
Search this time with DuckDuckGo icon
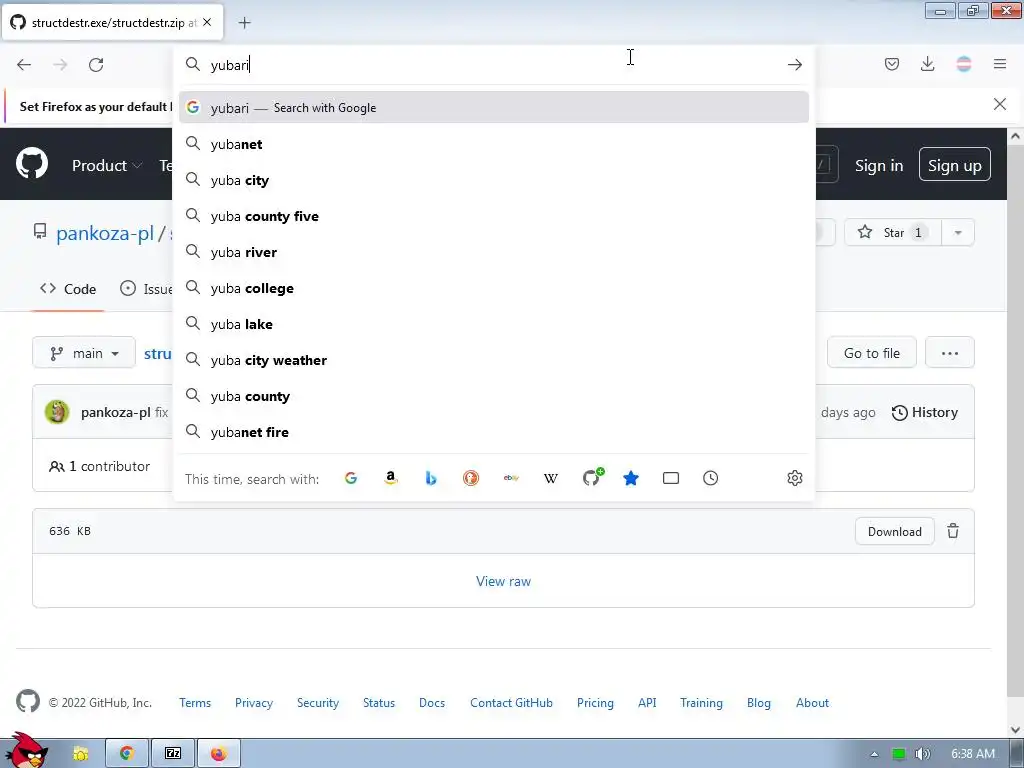471,478
